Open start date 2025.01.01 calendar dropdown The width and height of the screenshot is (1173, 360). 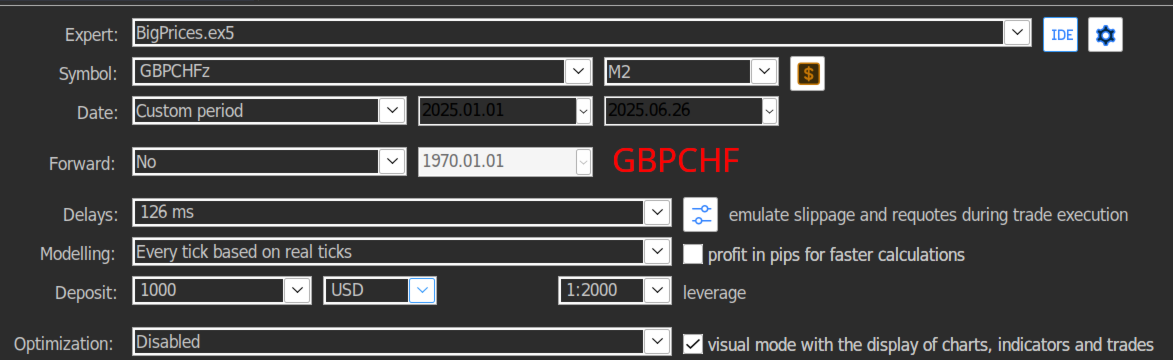pyautogui.click(x=584, y=112)
